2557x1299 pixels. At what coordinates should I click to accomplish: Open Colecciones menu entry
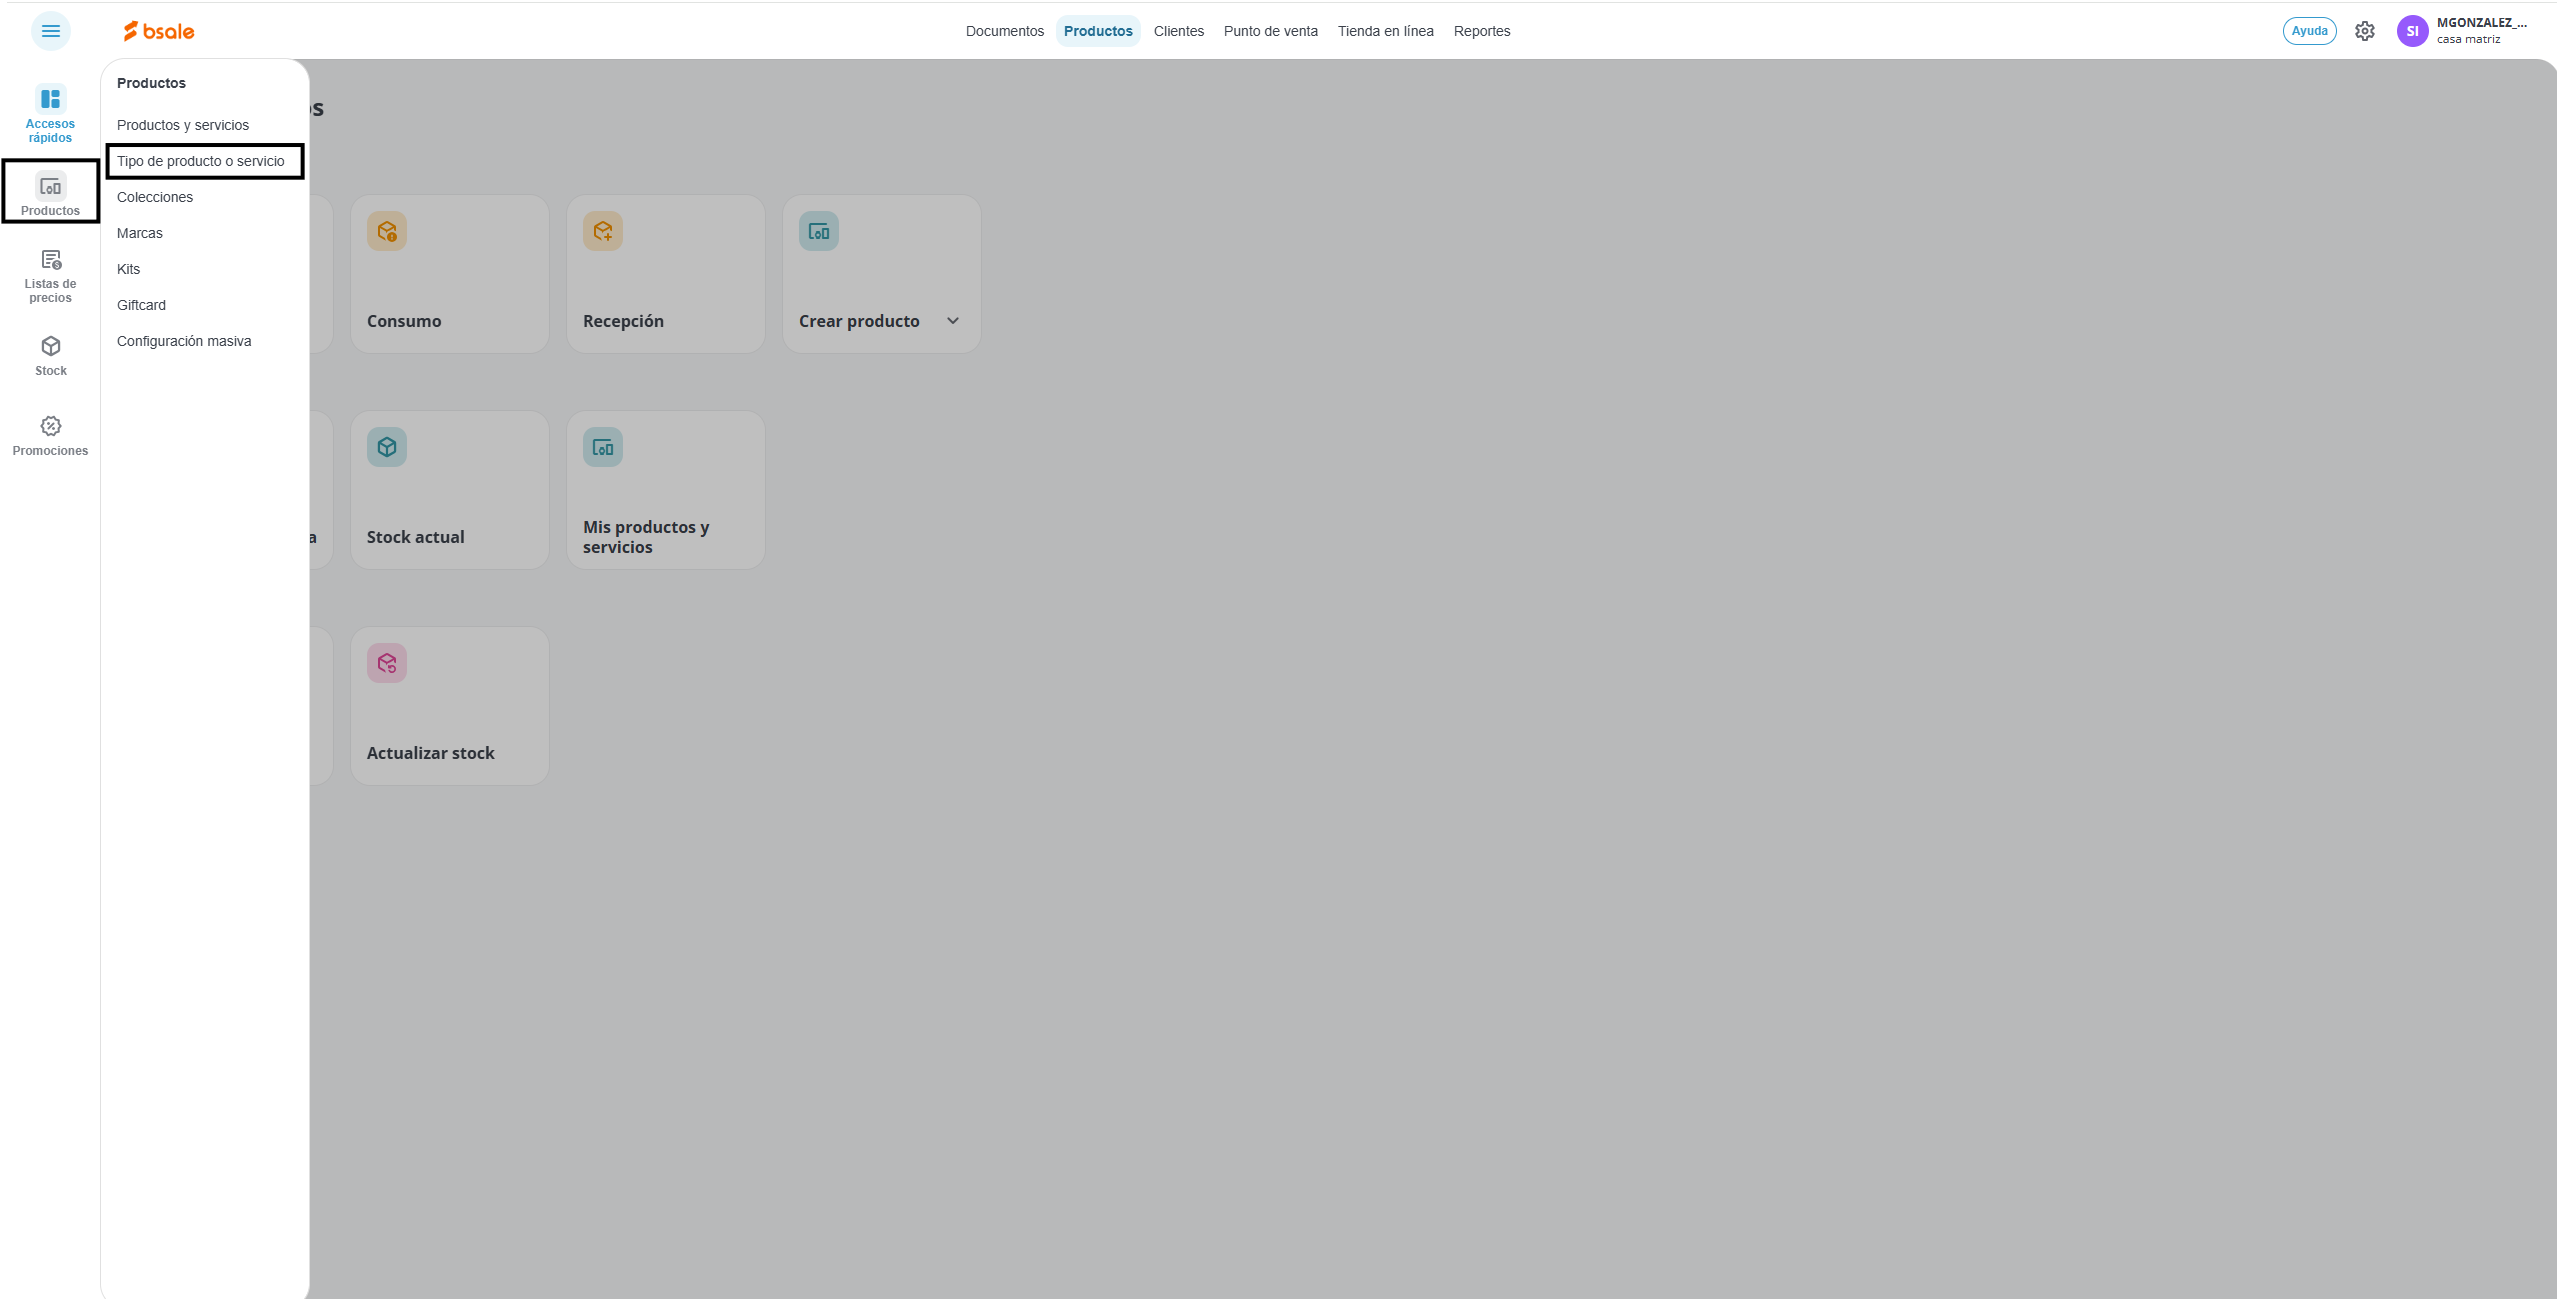point(155,197)
